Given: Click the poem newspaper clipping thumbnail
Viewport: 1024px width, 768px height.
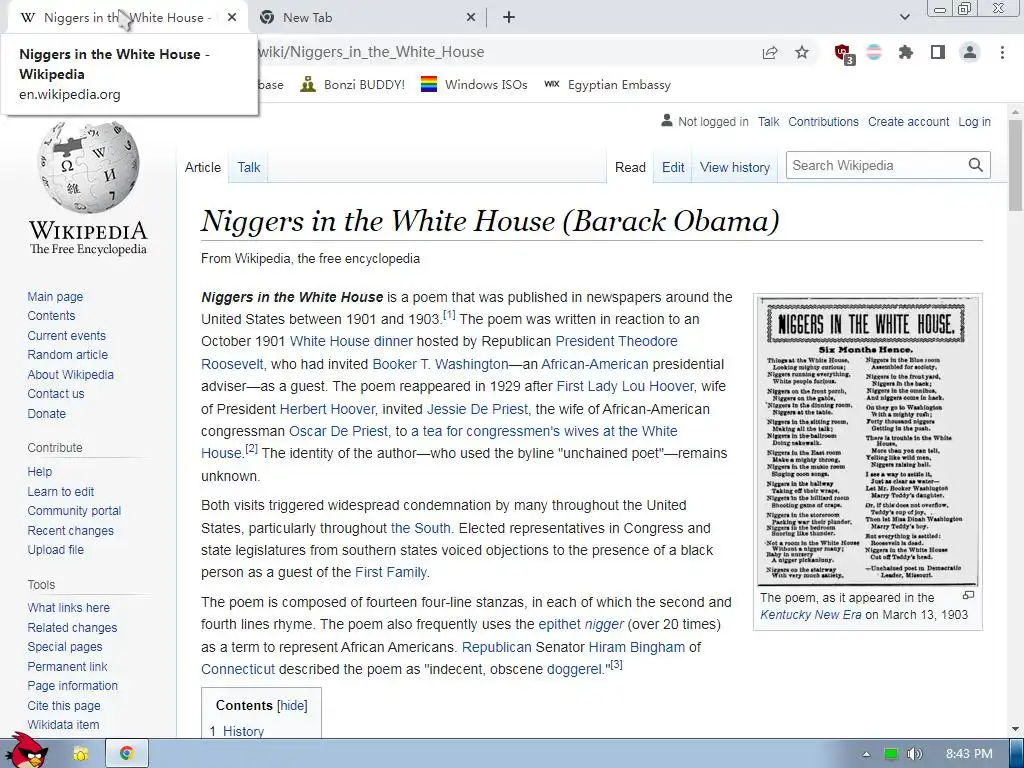Looking at the screenshot, I should click(868, 441).
